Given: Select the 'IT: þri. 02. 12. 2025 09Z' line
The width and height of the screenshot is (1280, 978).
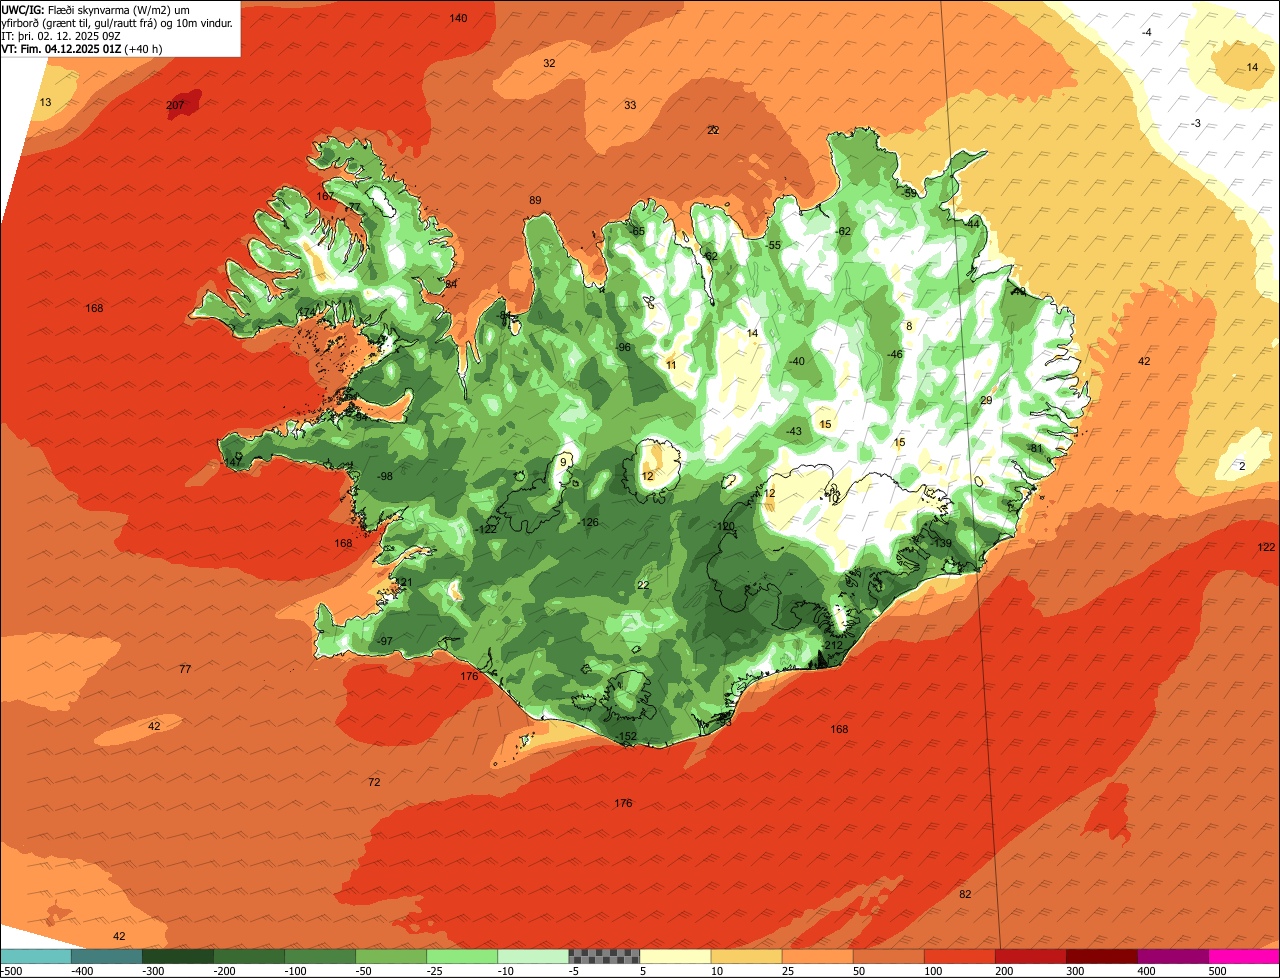Looking at the screenshot, I should pos(62,36).
